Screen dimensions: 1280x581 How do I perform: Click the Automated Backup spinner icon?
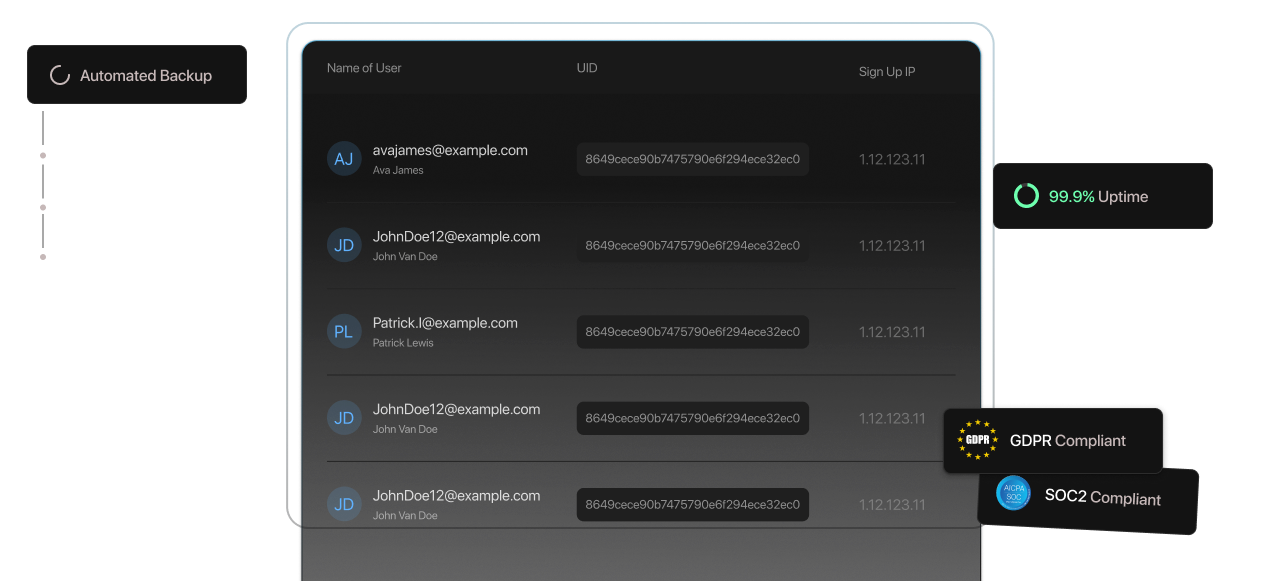[60, 75]
